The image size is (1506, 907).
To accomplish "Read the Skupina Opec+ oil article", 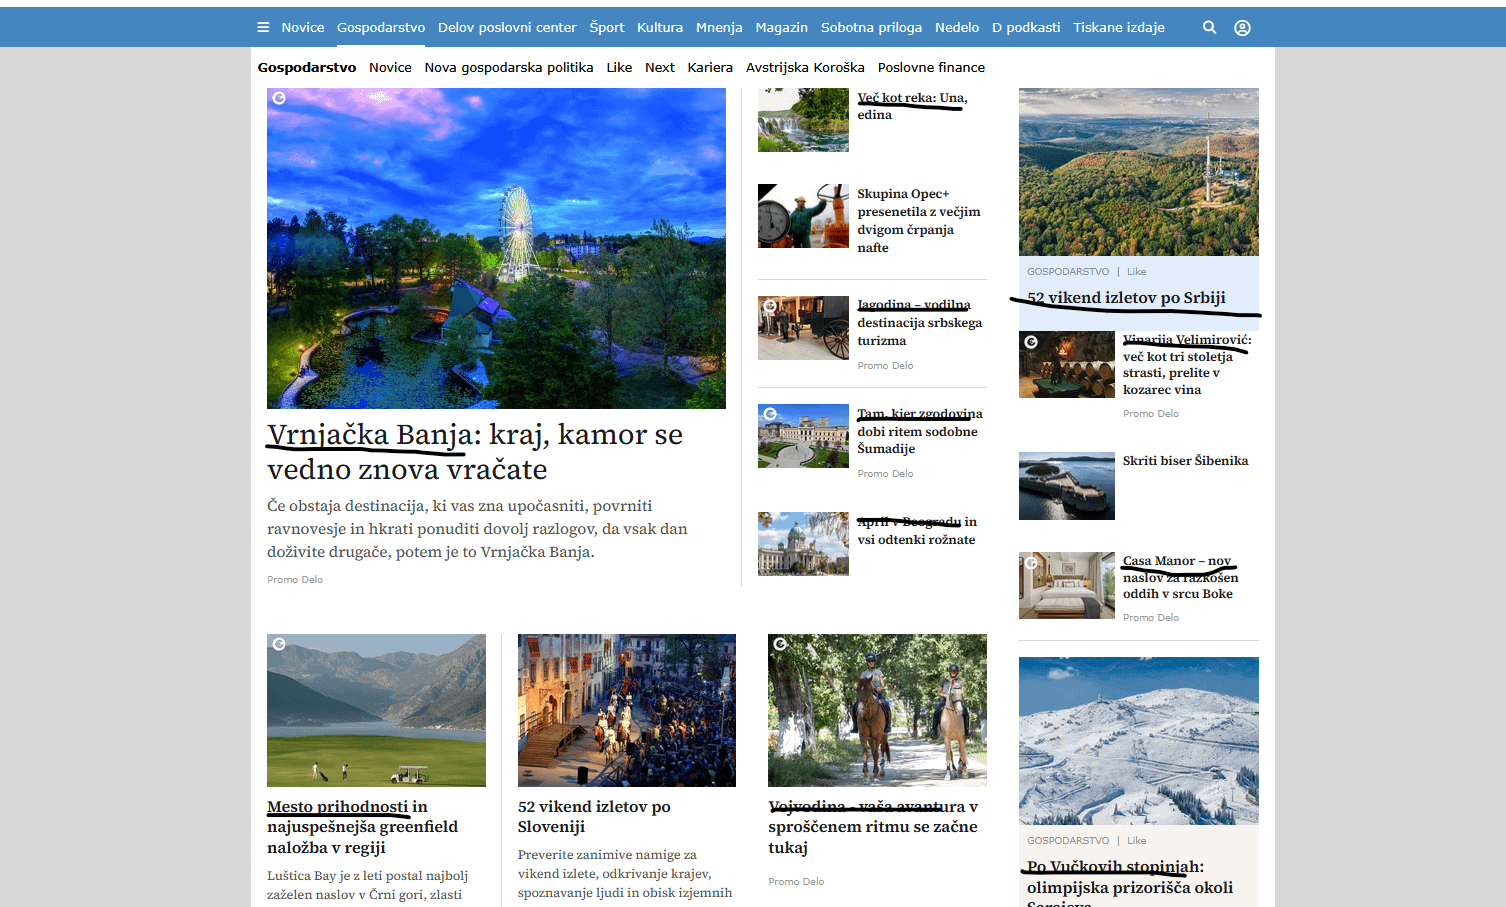I will point(918,221).
